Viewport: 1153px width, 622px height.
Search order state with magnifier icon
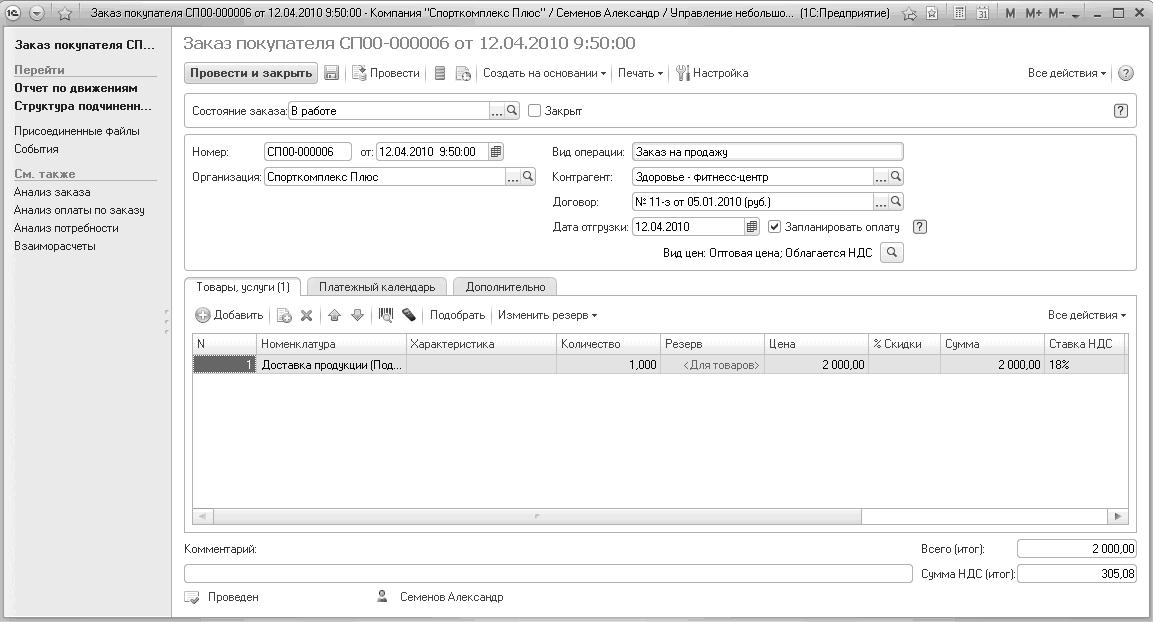[x=513, y=110]
